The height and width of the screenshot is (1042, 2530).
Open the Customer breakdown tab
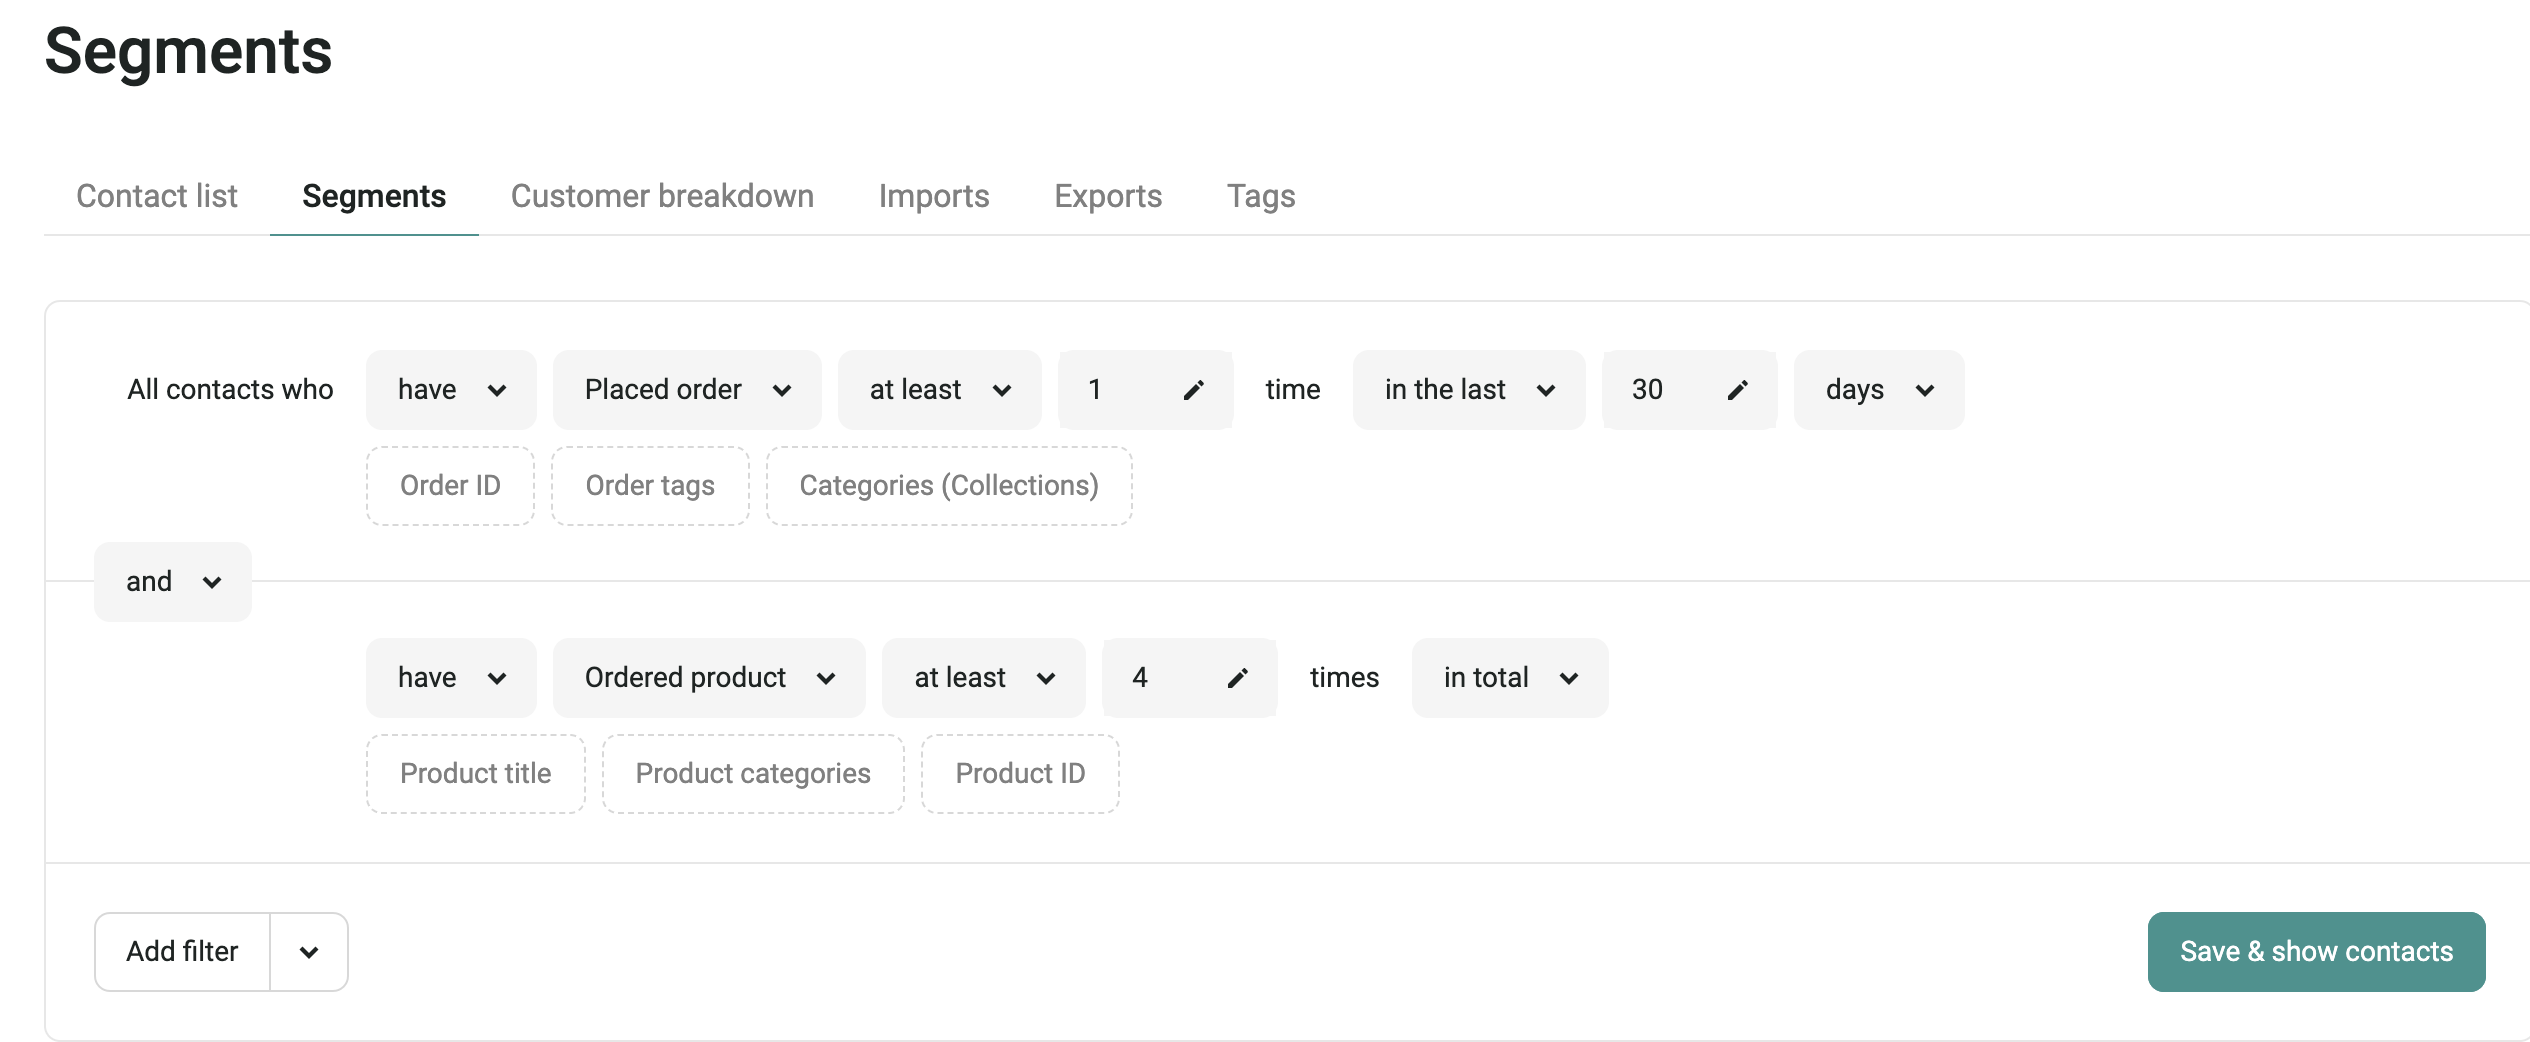pos(662,196)
